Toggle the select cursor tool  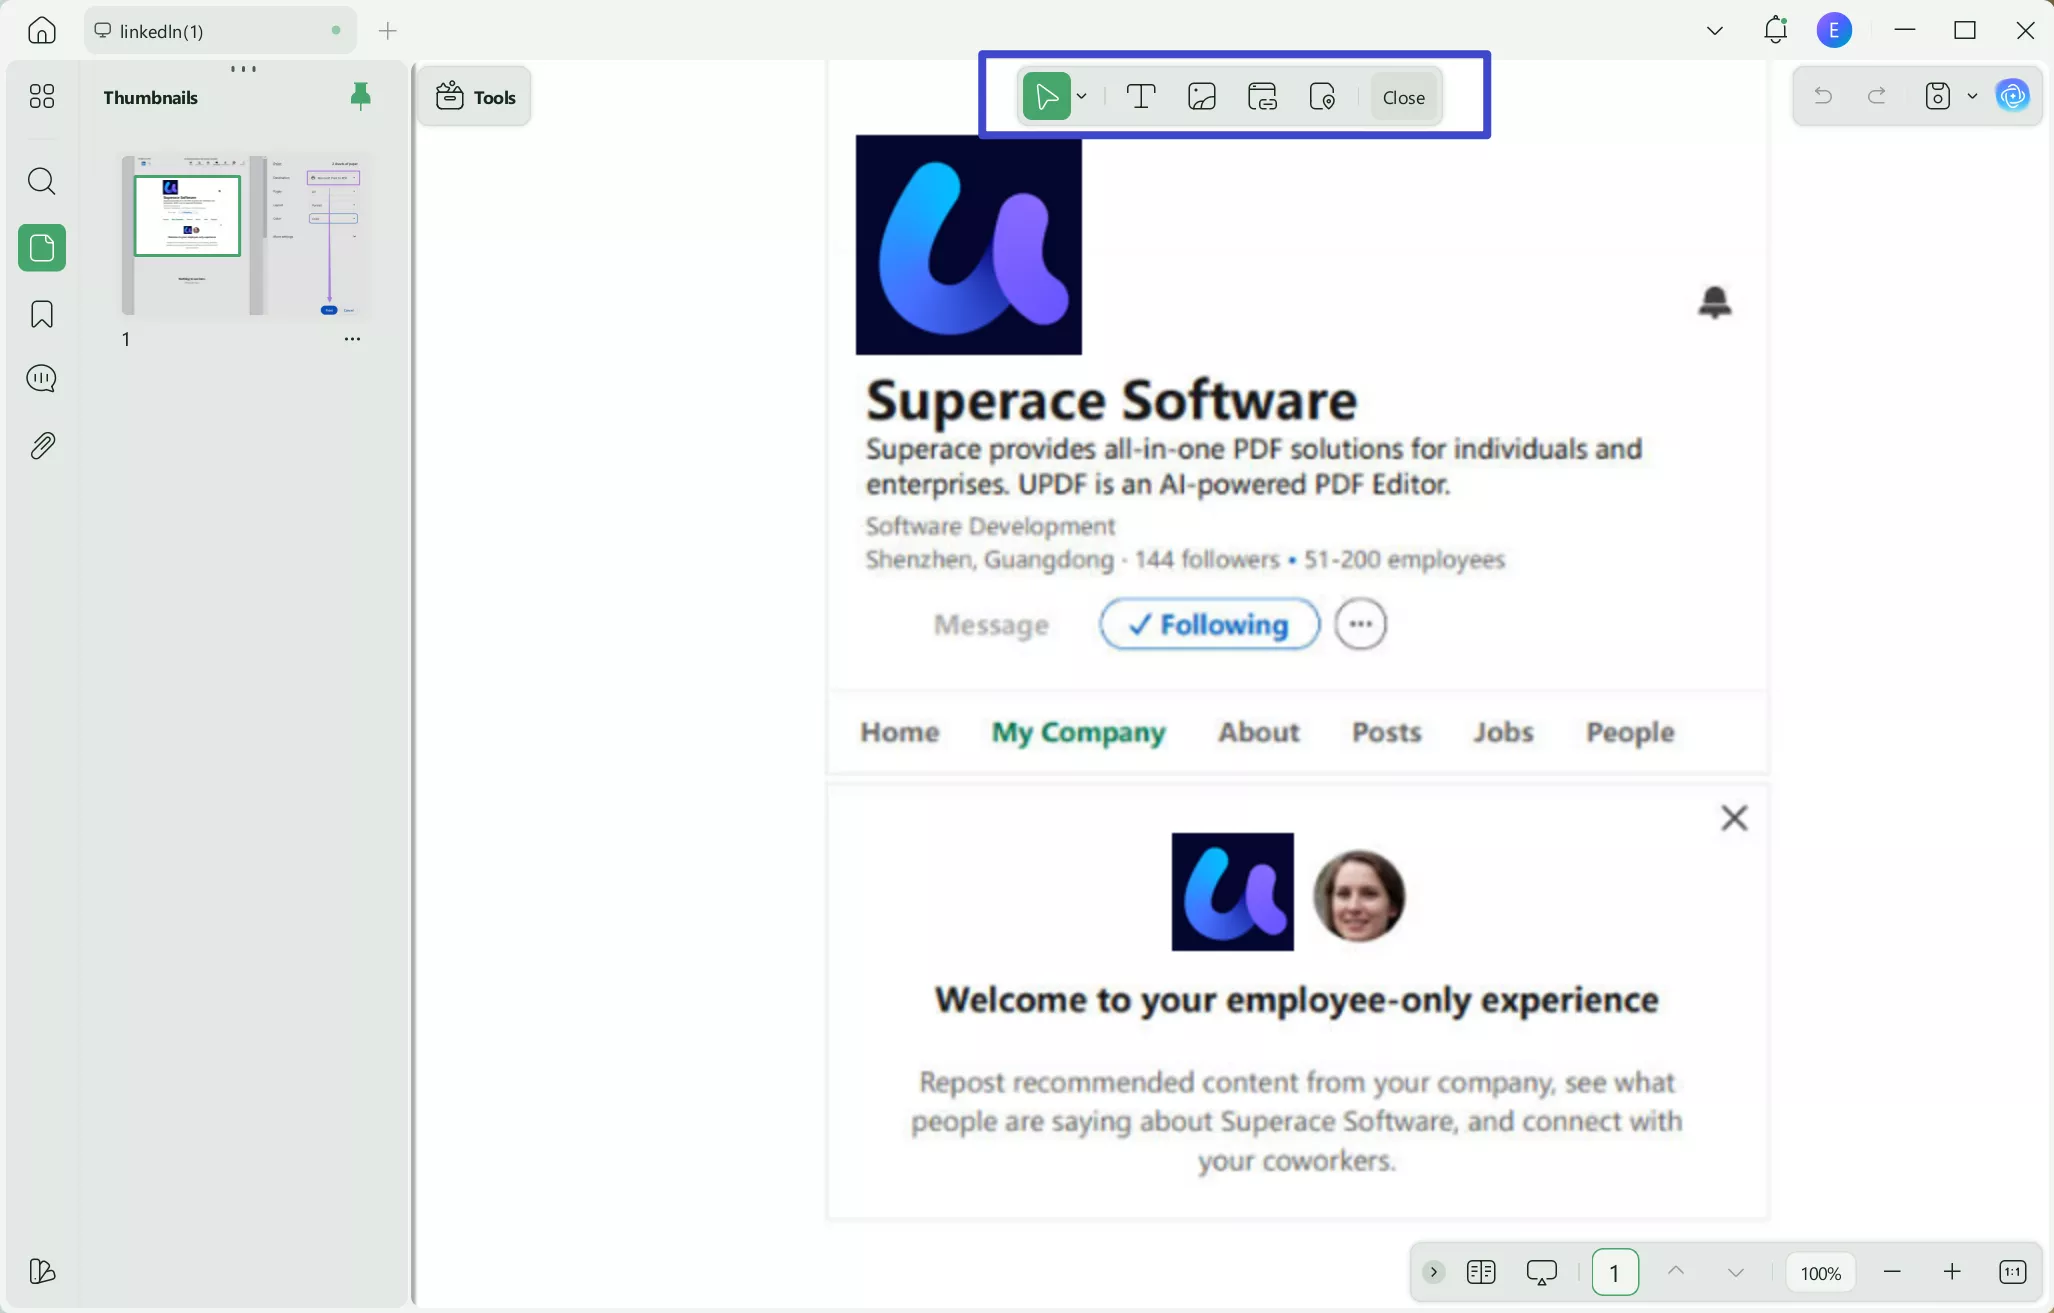coord(1046,97)
